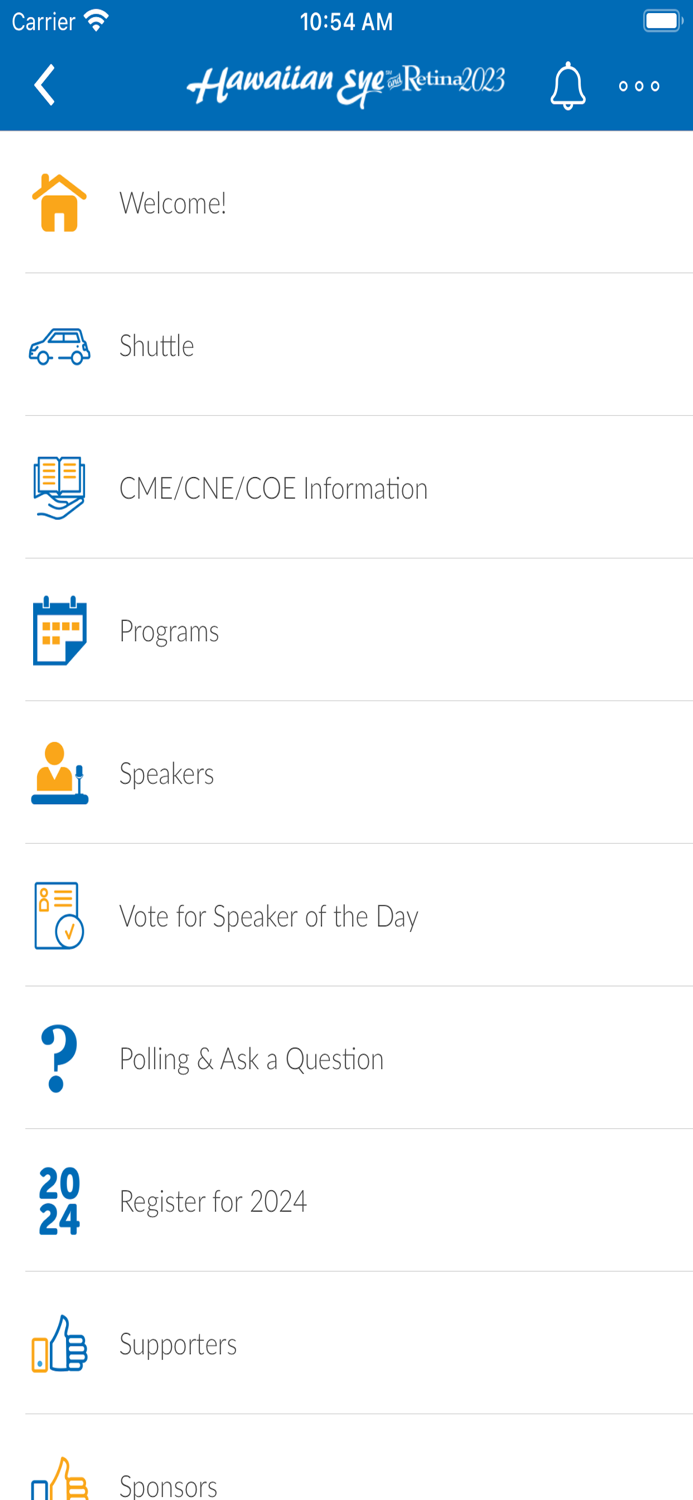Go to Programs list
The height and width of the screenshot is (1500, 693).
point(169,631)
